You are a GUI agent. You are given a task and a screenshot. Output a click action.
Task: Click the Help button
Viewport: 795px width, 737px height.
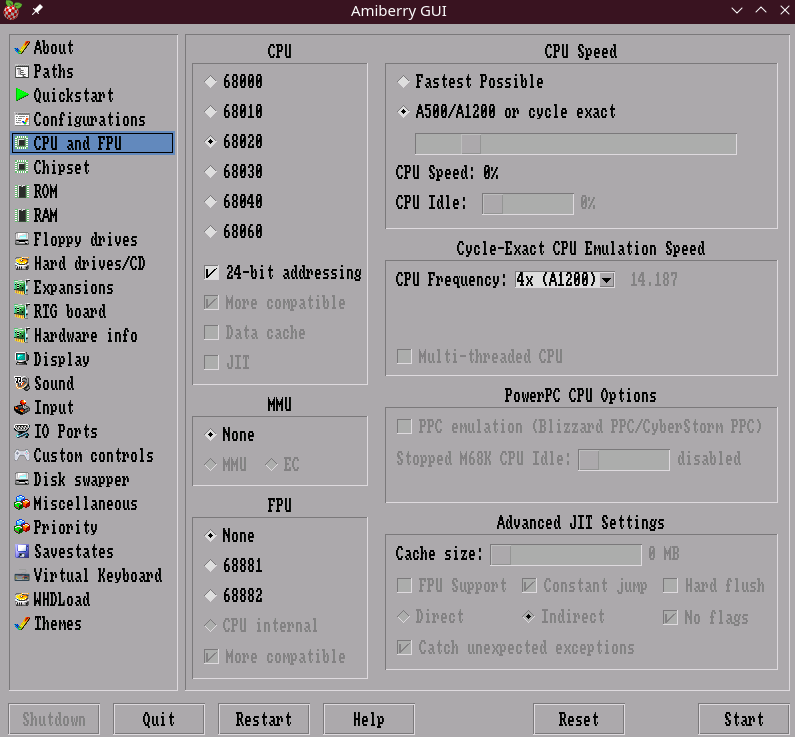tap(369, 719)
